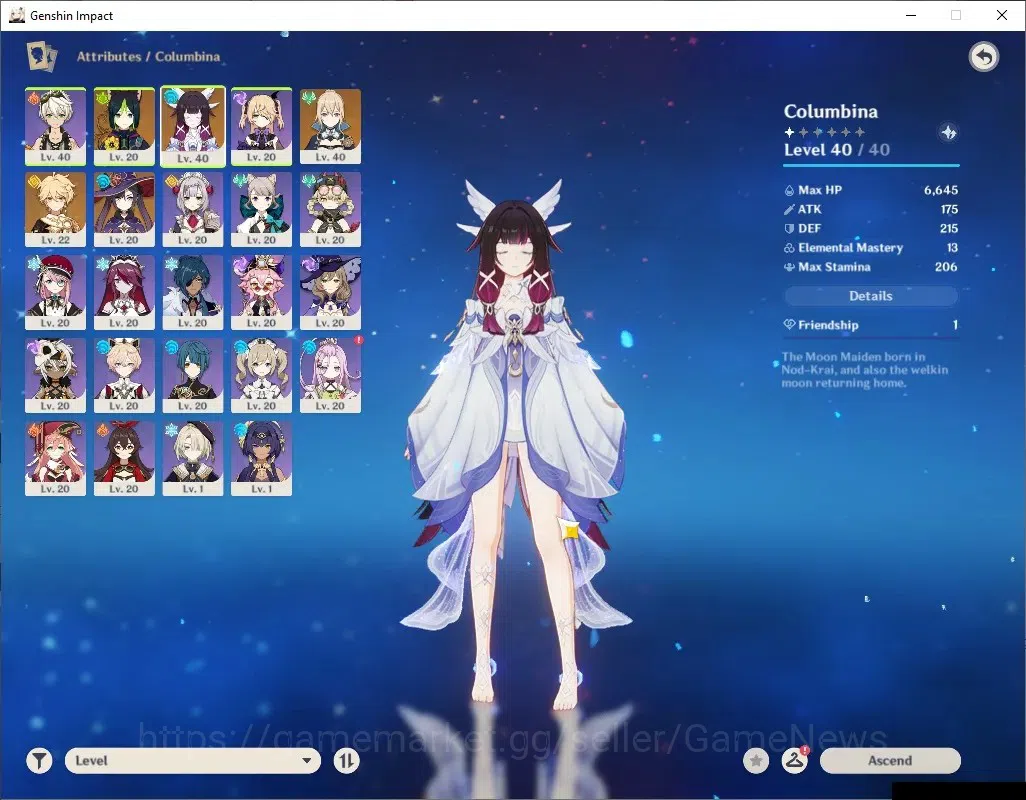The image size is (1026, 800).
Task: Select Jean's Lv. 40 character card
Action: (330, 126)
